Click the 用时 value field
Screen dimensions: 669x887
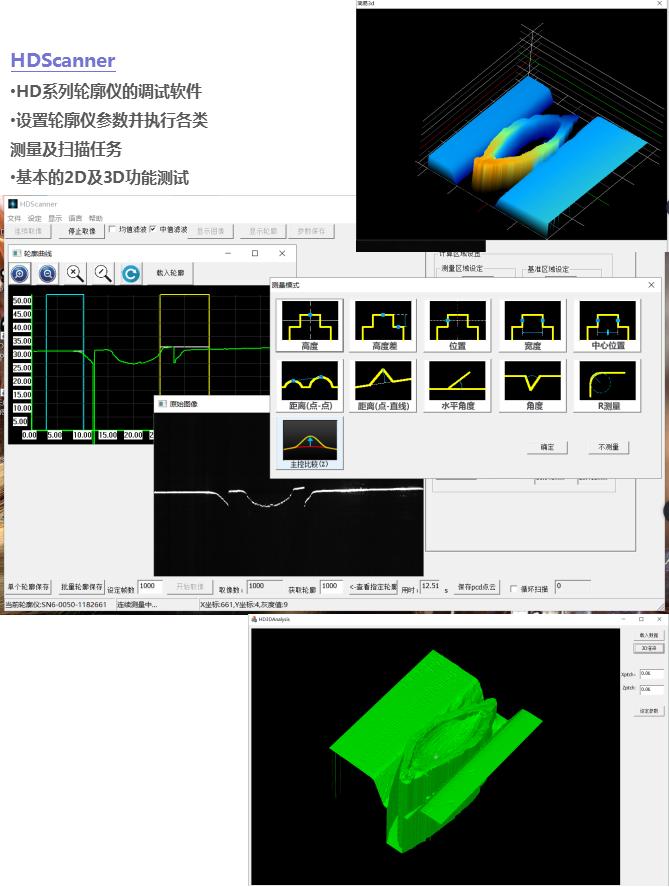[x=430, y=587]
